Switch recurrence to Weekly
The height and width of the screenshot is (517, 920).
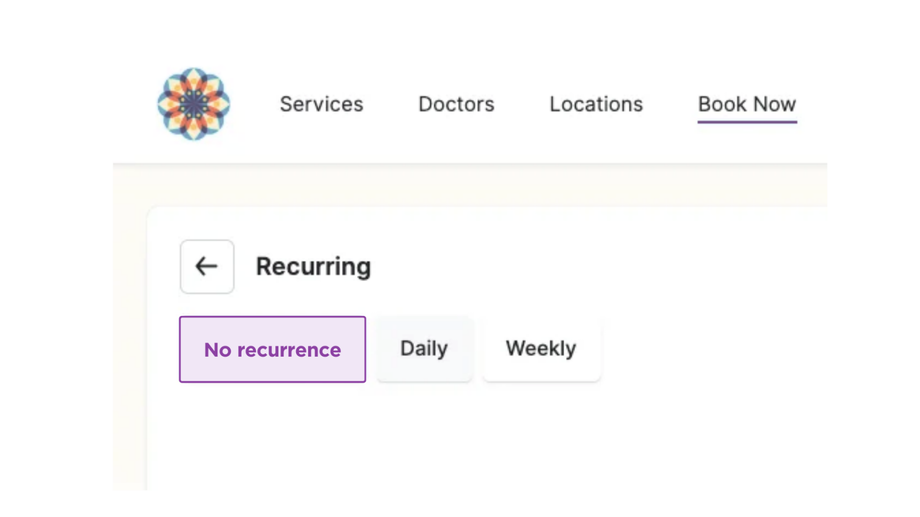point(541,349)
